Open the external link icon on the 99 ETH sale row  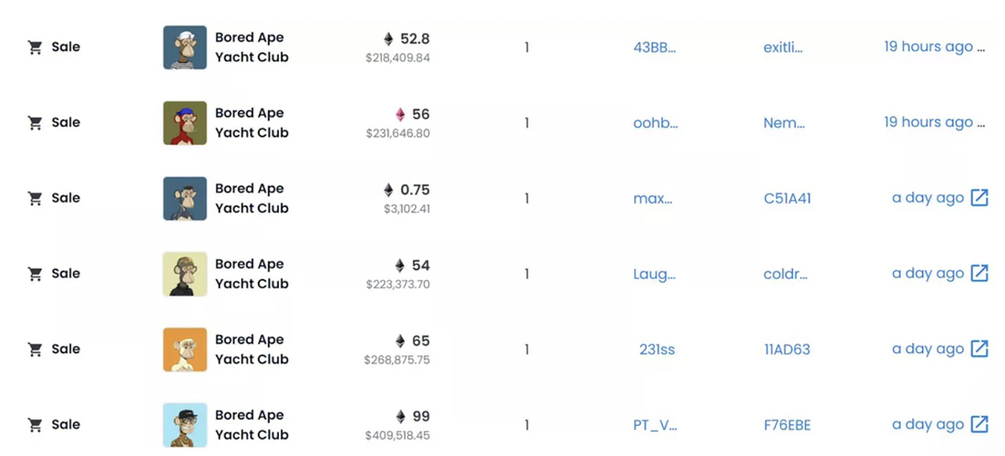[979, 424]
